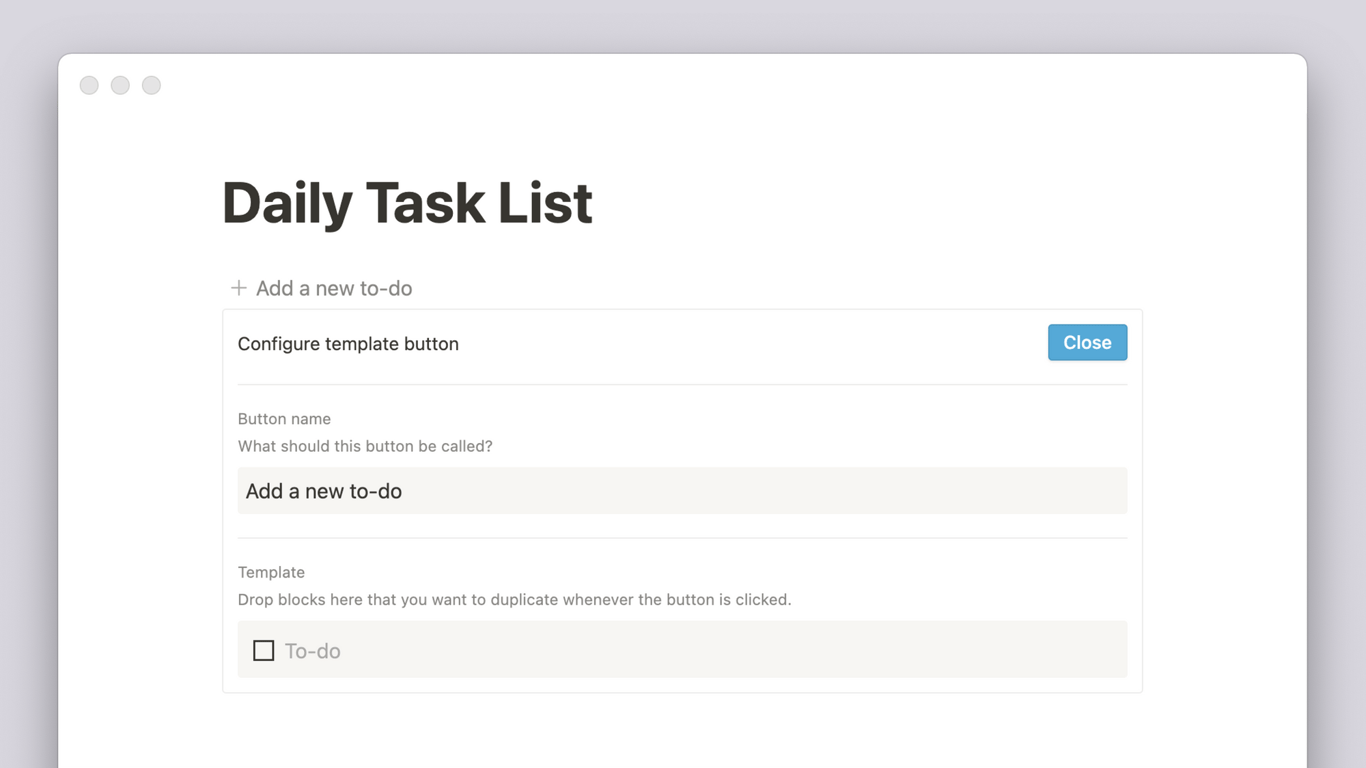
Task: Check the To-do checkbox in the template
Action: 264,651
